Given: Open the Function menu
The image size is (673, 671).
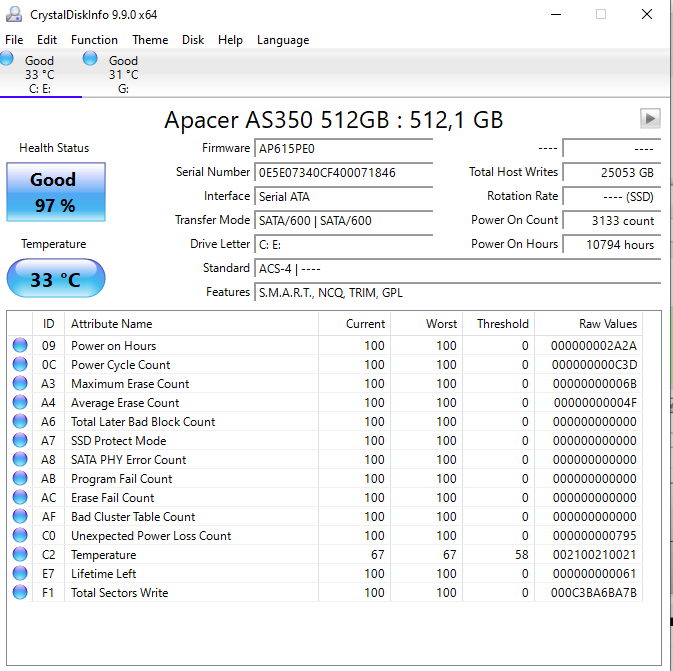Looking at the screenshot, I should (x=94, y=40).
